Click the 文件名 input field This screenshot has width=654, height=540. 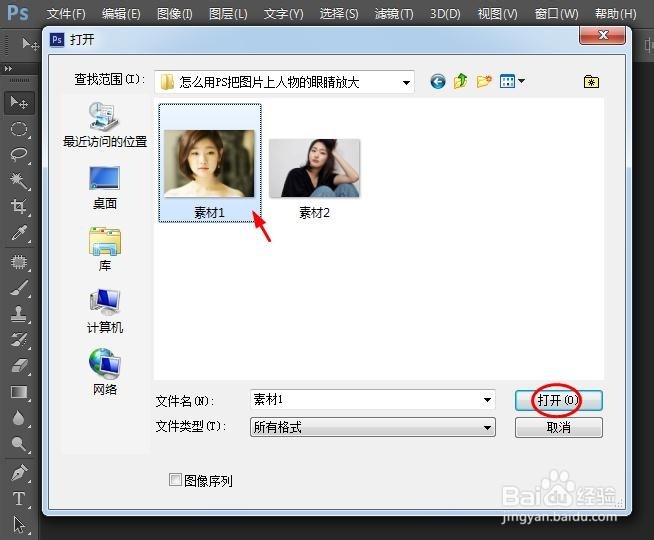click(373, 400)
